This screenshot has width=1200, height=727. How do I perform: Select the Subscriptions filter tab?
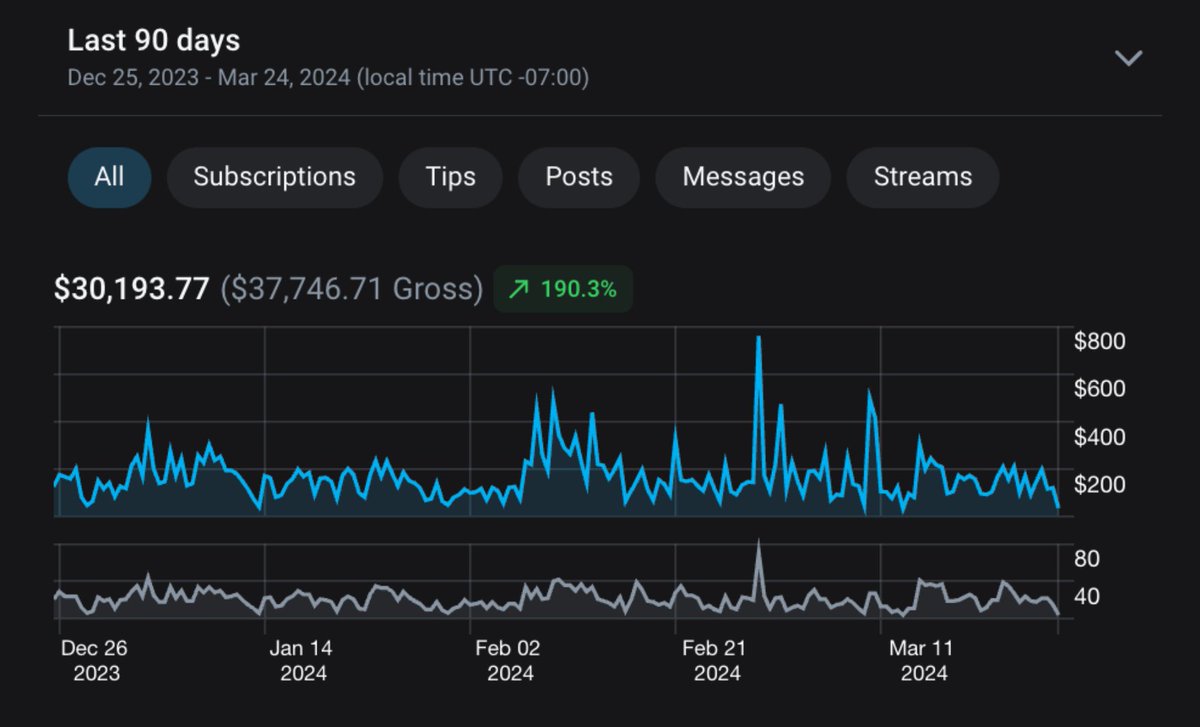click(274, 176)
